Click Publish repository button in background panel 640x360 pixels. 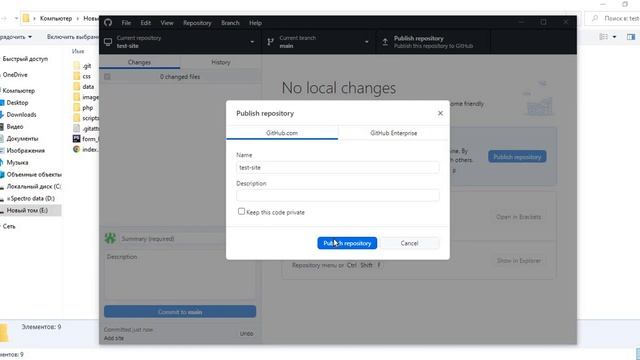[517, 157]
